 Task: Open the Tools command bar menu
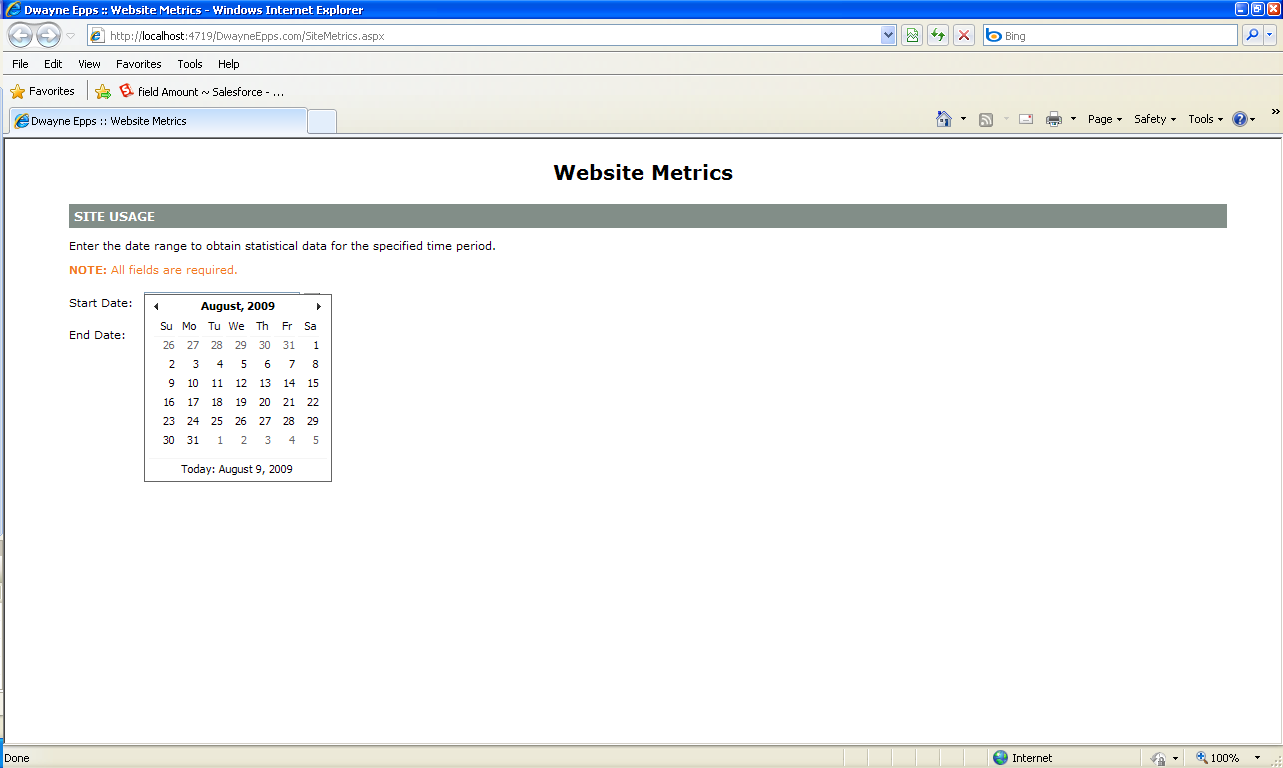pos(1205,119)
